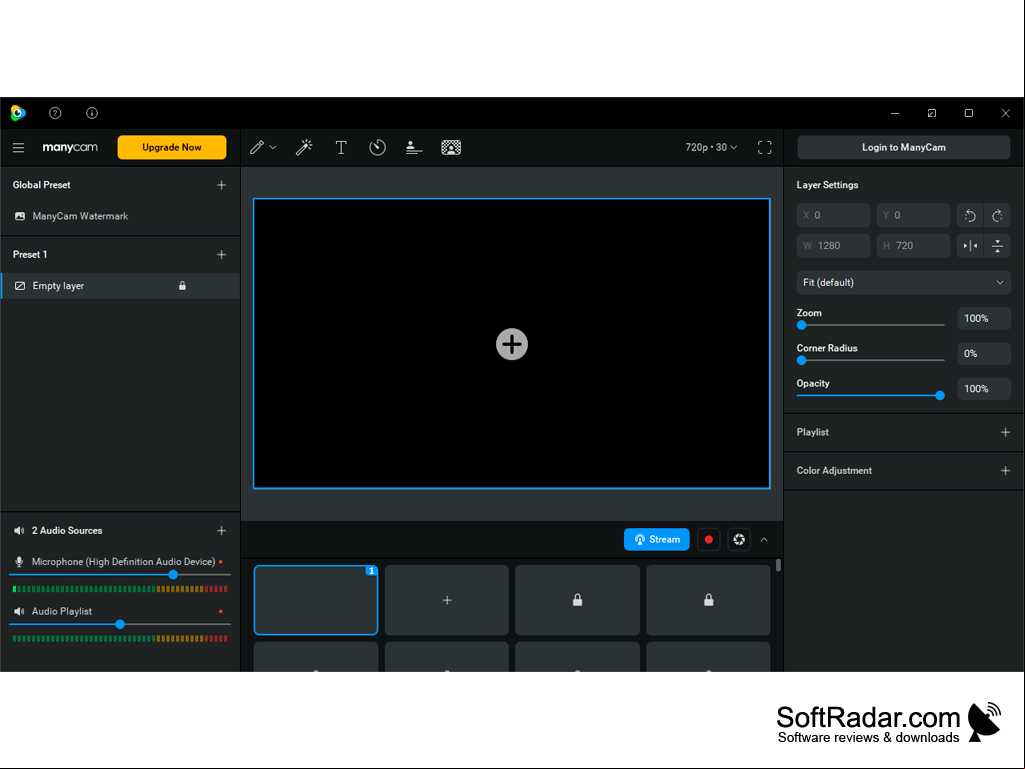Flip the layer horizontally
Viewport: 1025px width, 769px height.
(x=970, y=246)
